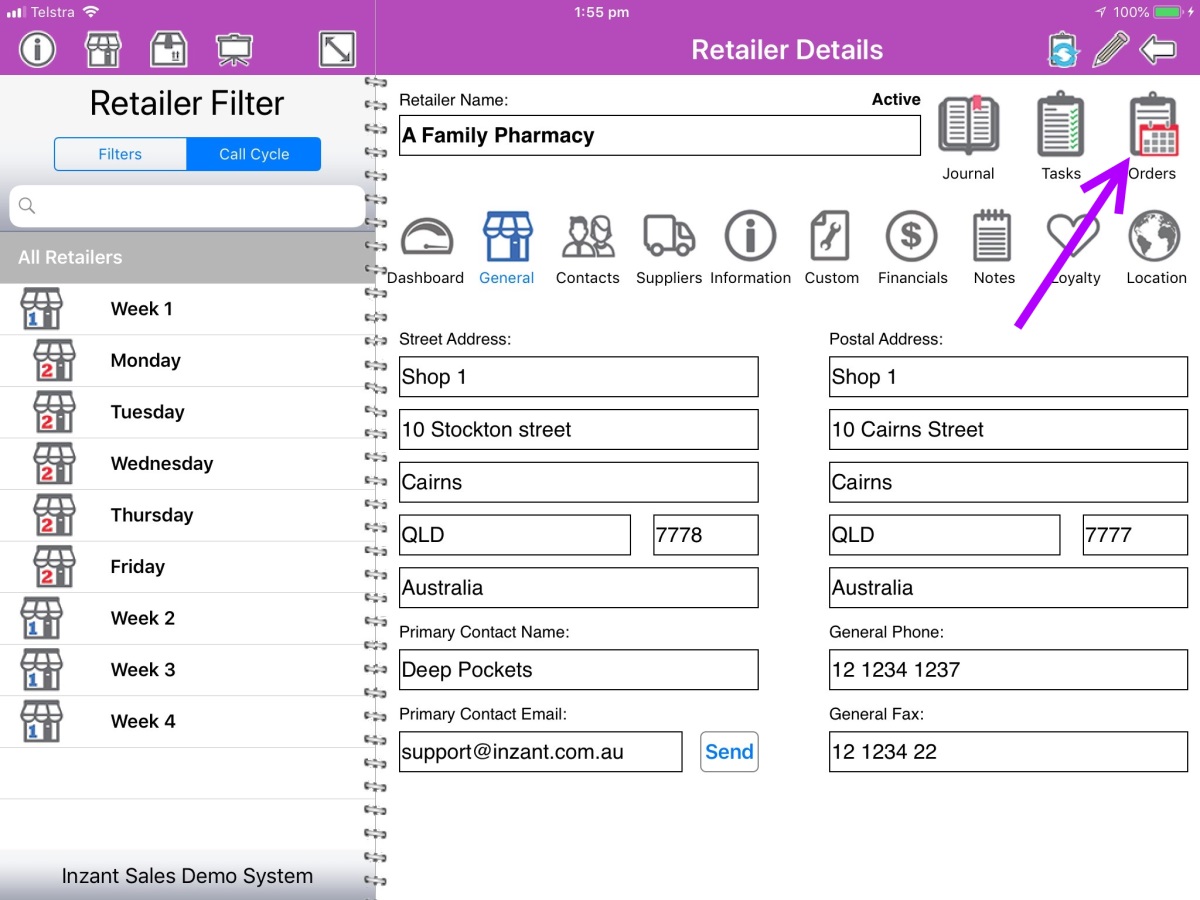
Task: Click the retailer search field
Action: (x=188, y=206)
